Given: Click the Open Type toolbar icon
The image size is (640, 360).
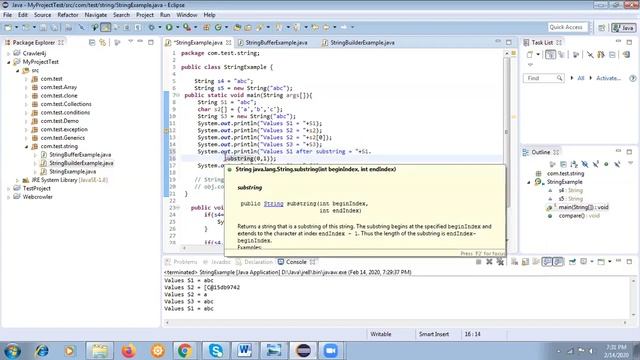Looking at the screenshot, I should tap(237, 27).
